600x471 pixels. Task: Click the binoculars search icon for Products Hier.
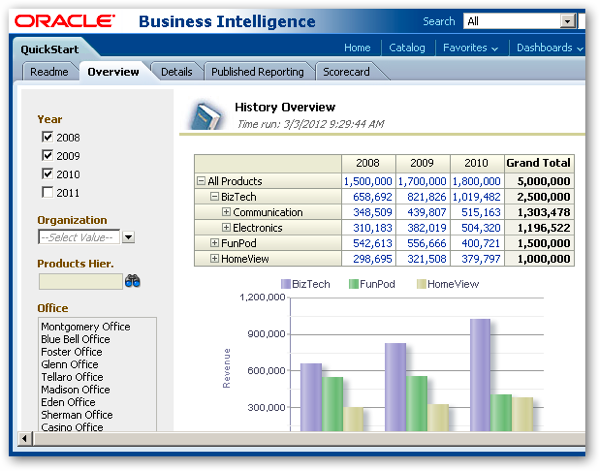point(132,281)
